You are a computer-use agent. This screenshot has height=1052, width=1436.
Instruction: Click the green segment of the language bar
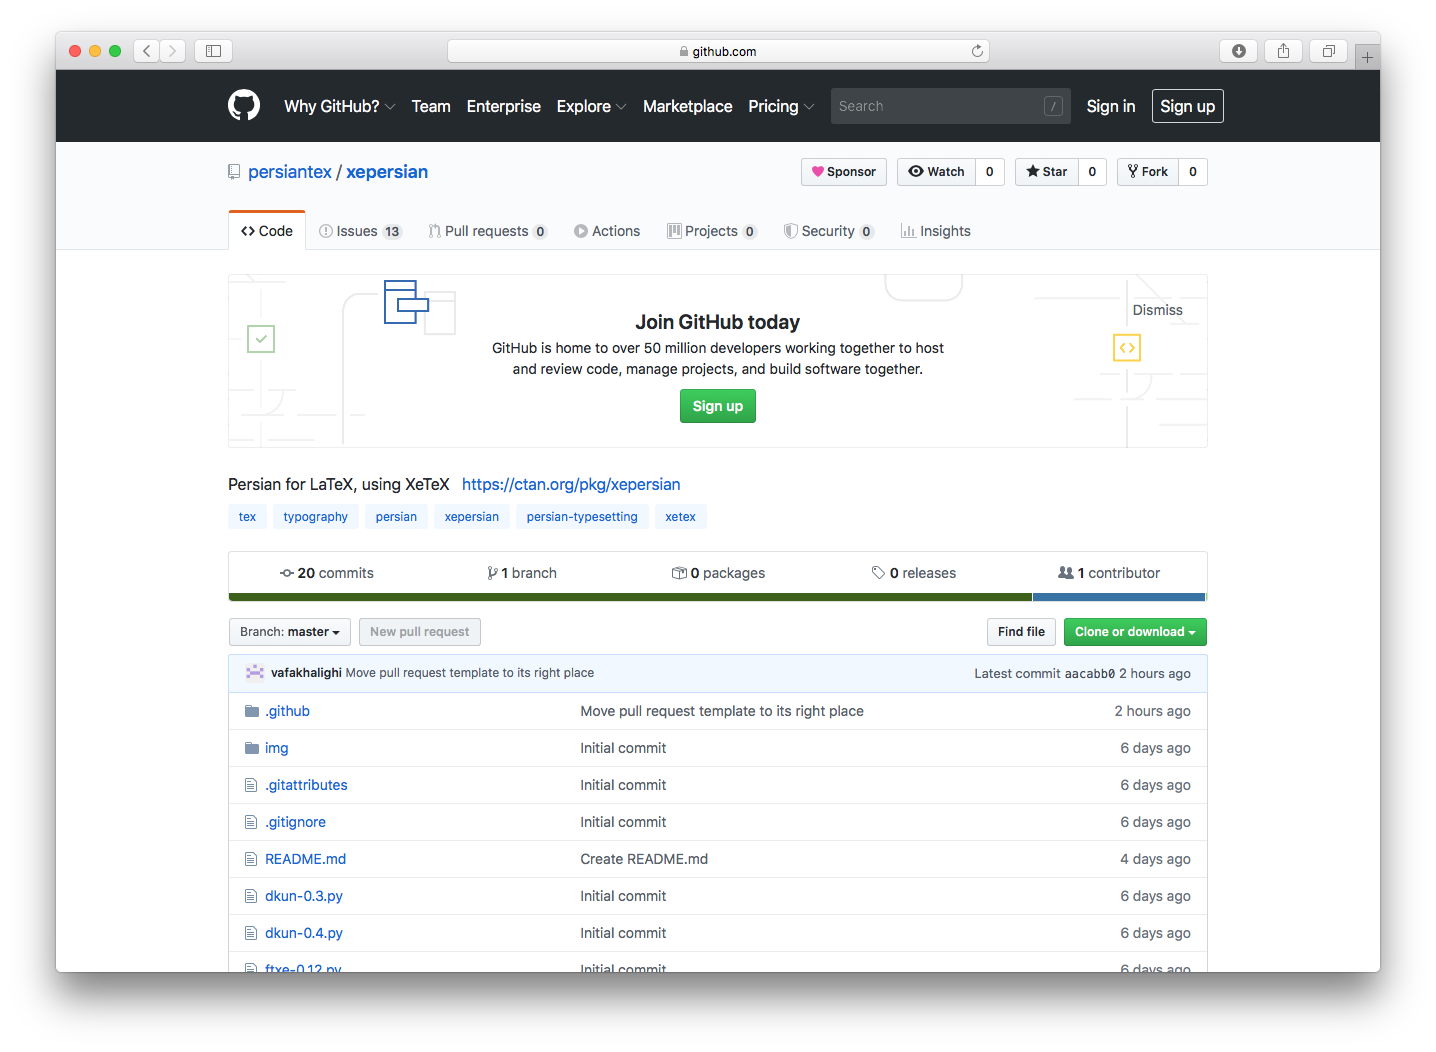coord(630,597)
